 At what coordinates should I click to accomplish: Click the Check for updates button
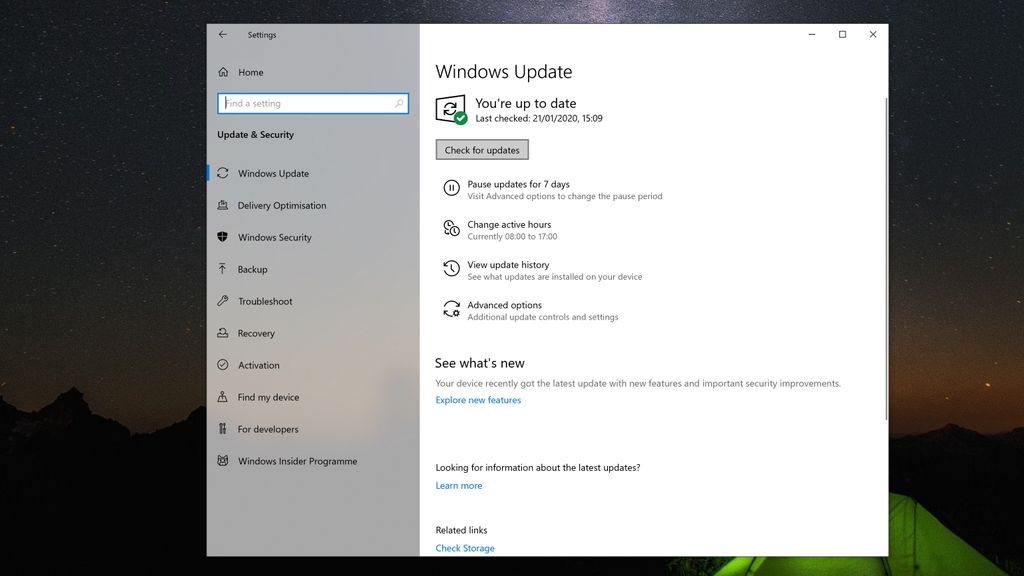pos(482,149)
